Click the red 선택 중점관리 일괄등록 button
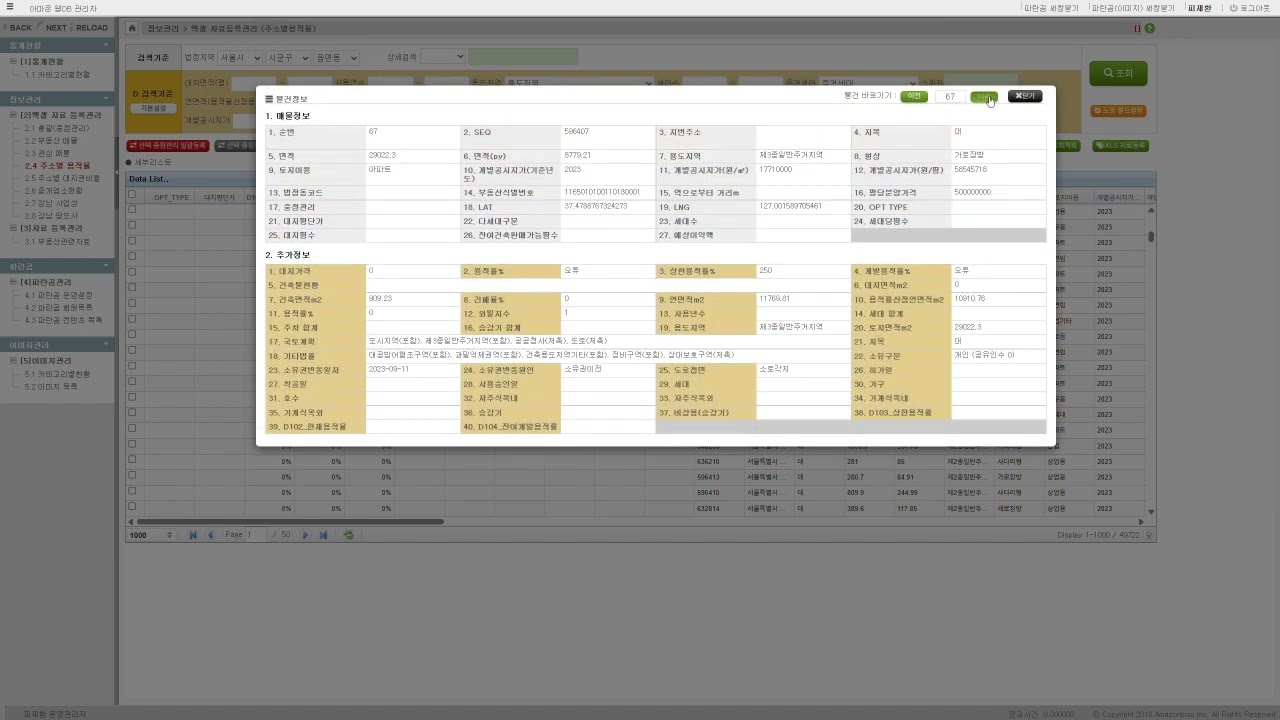1280x720 pixels. coord(168,146)
